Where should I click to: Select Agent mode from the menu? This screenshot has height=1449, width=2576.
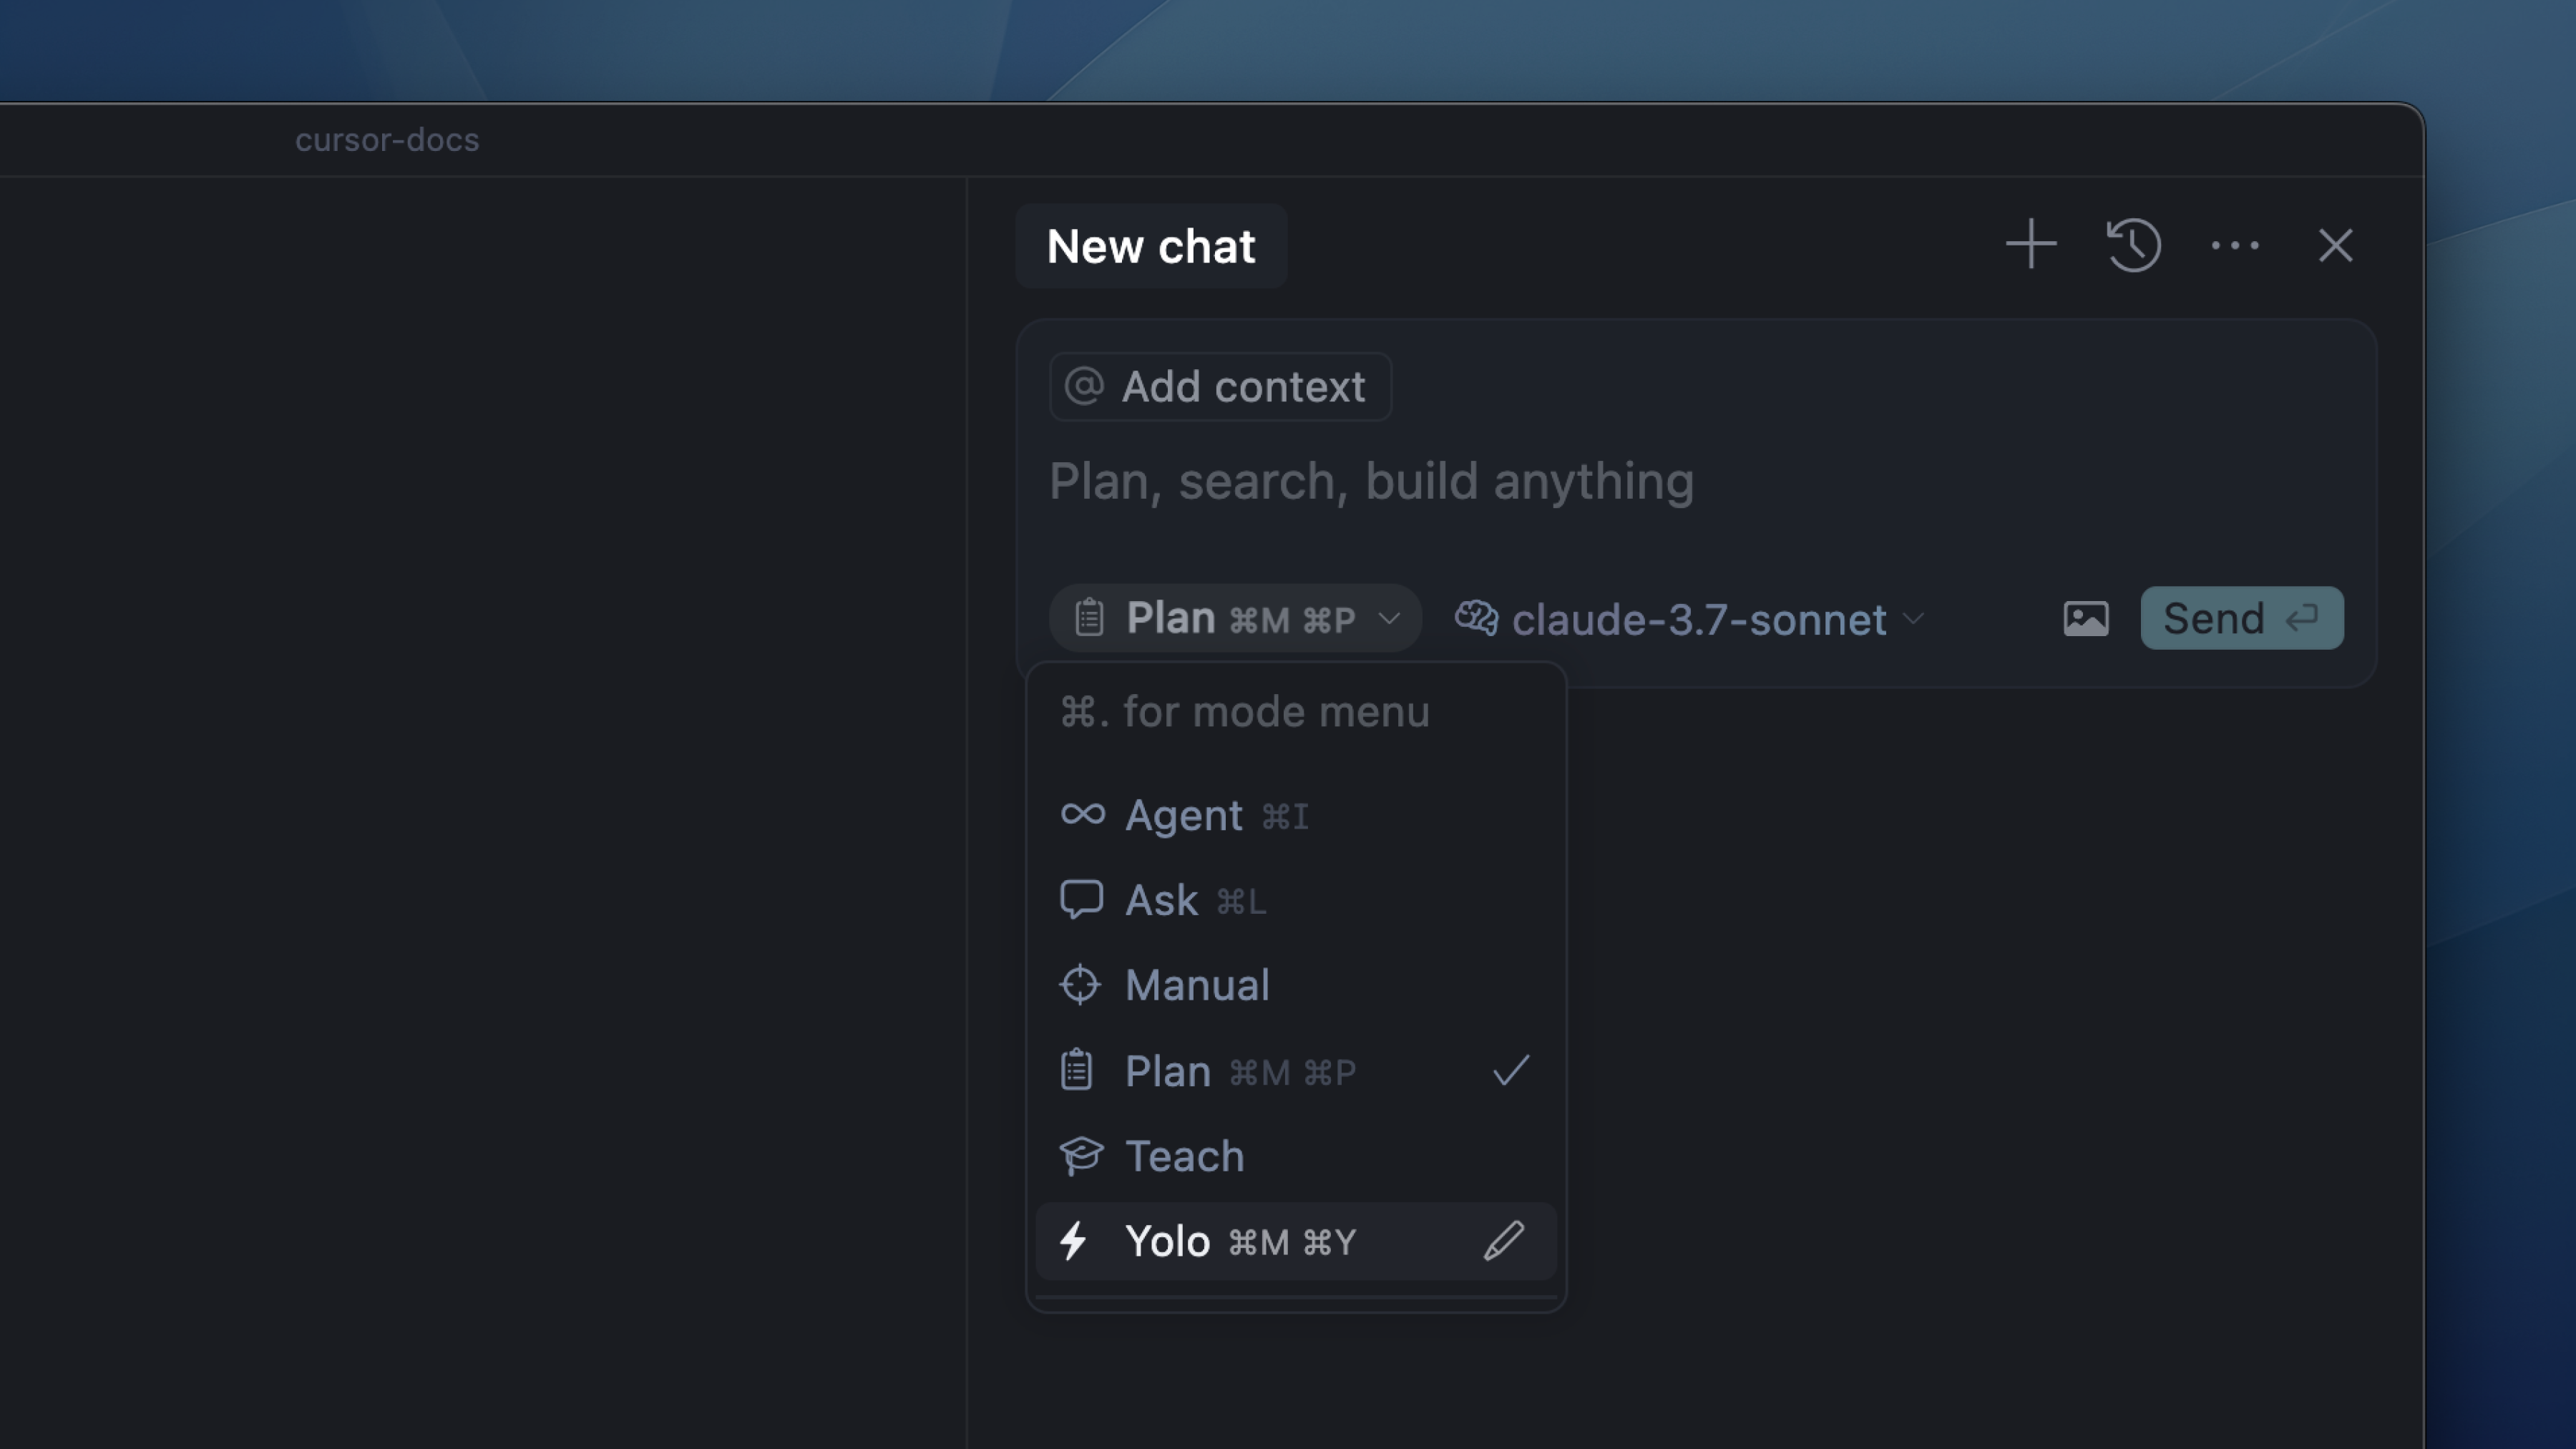[1184, 816]
